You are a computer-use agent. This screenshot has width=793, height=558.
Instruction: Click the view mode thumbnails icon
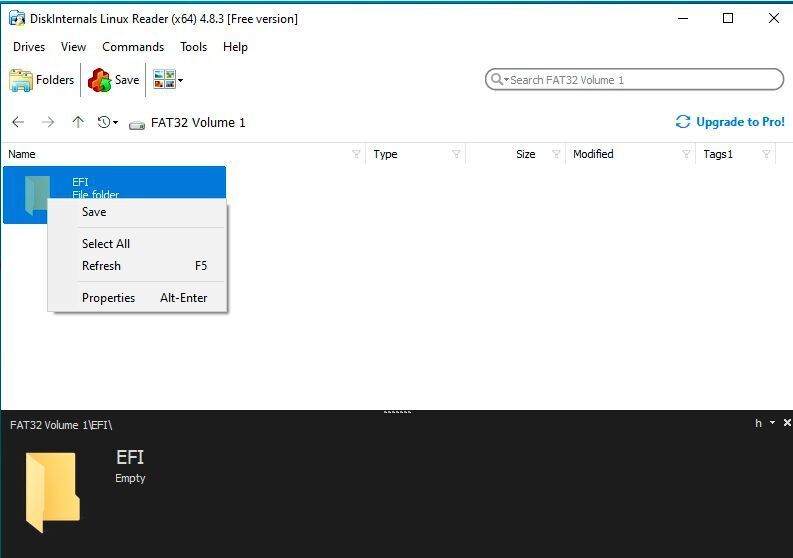[x=164, y=80]
